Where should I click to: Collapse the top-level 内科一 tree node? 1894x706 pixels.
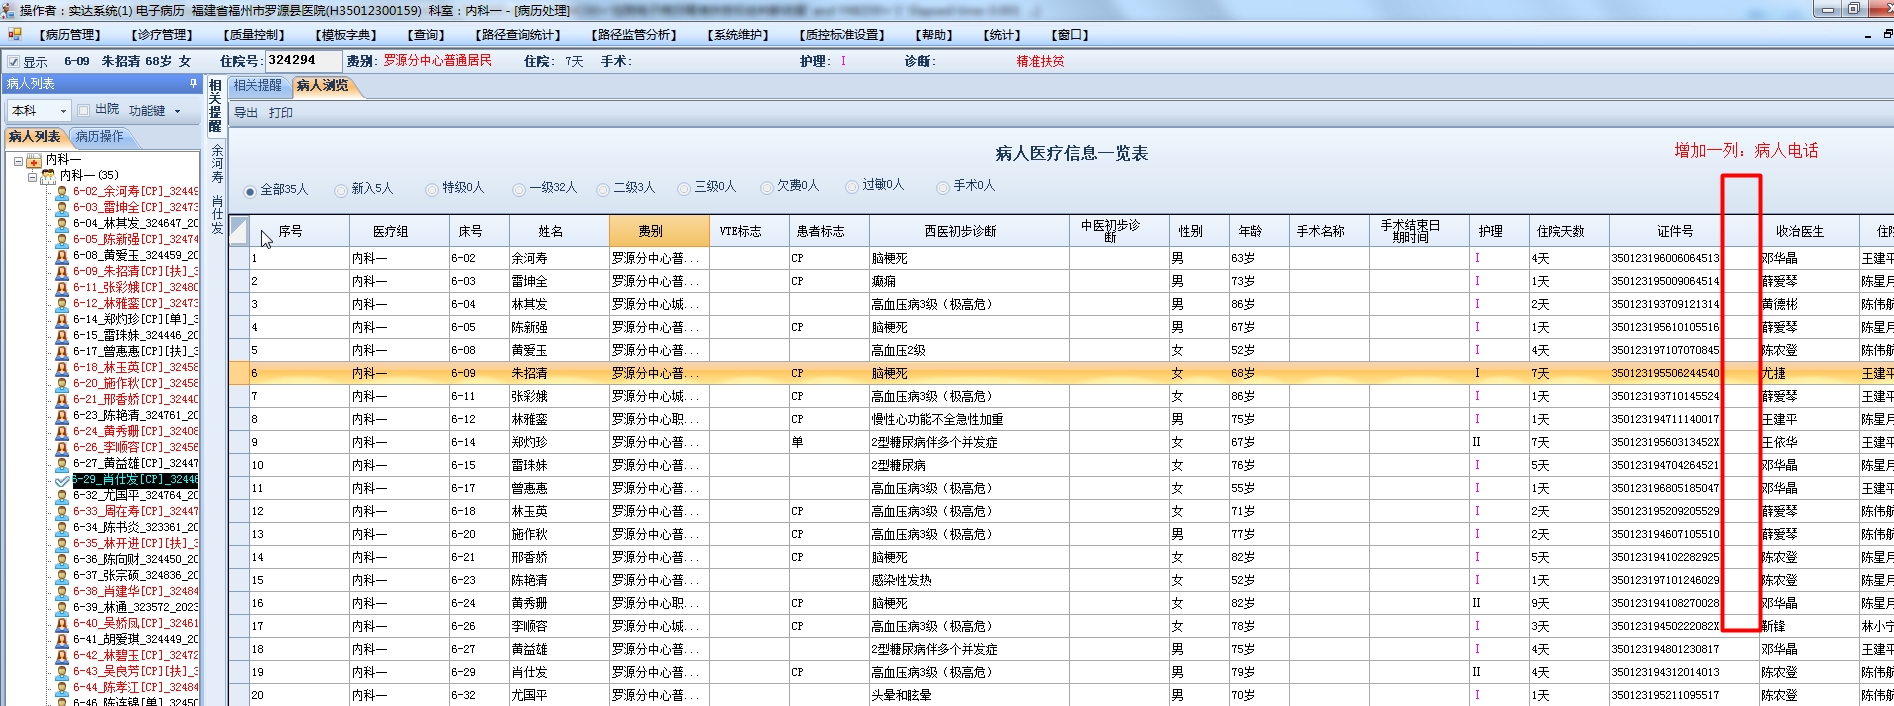18,160
